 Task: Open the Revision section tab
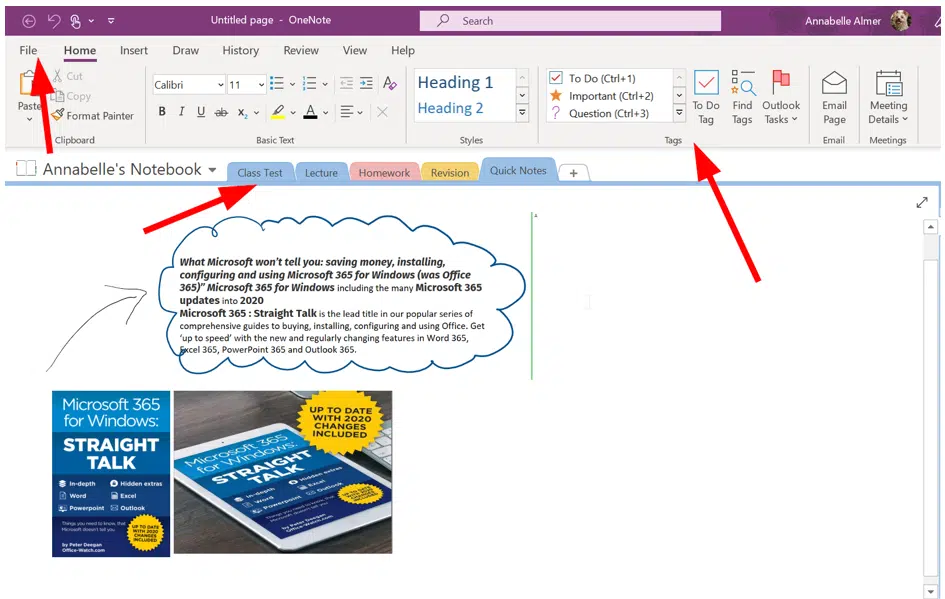pos(450,173)
